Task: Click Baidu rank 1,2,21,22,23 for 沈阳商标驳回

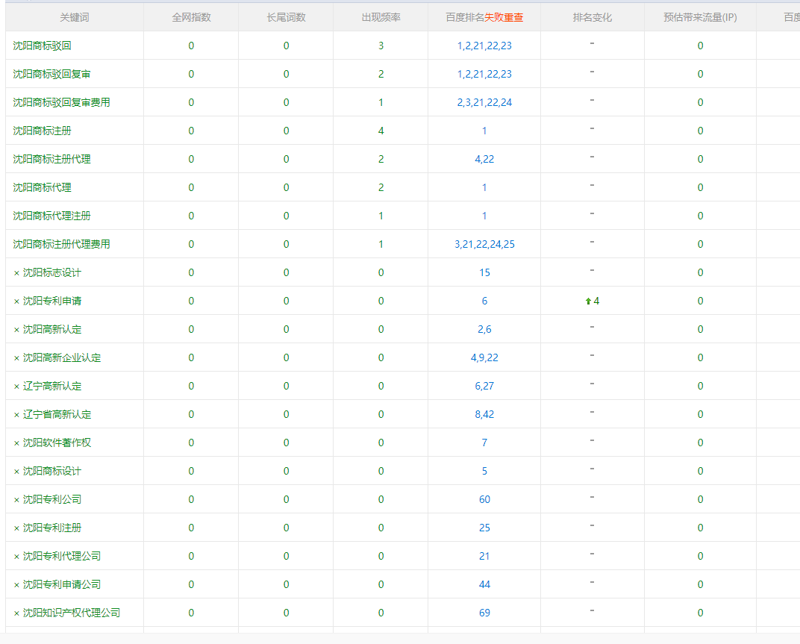Action: click(x=484, y=46)
